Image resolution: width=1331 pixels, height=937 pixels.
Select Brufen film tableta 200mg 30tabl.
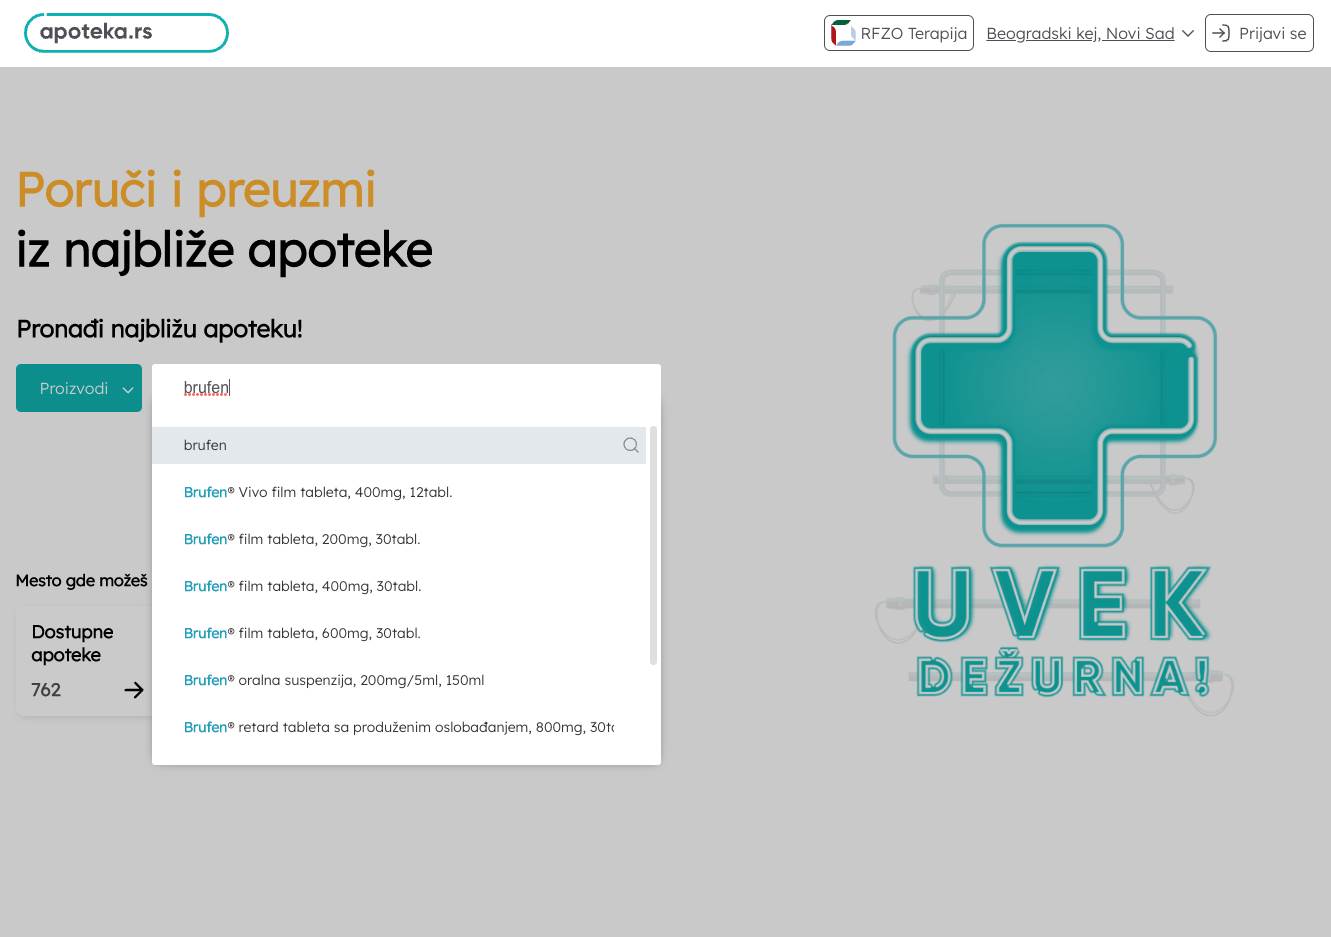coord(302,539)
